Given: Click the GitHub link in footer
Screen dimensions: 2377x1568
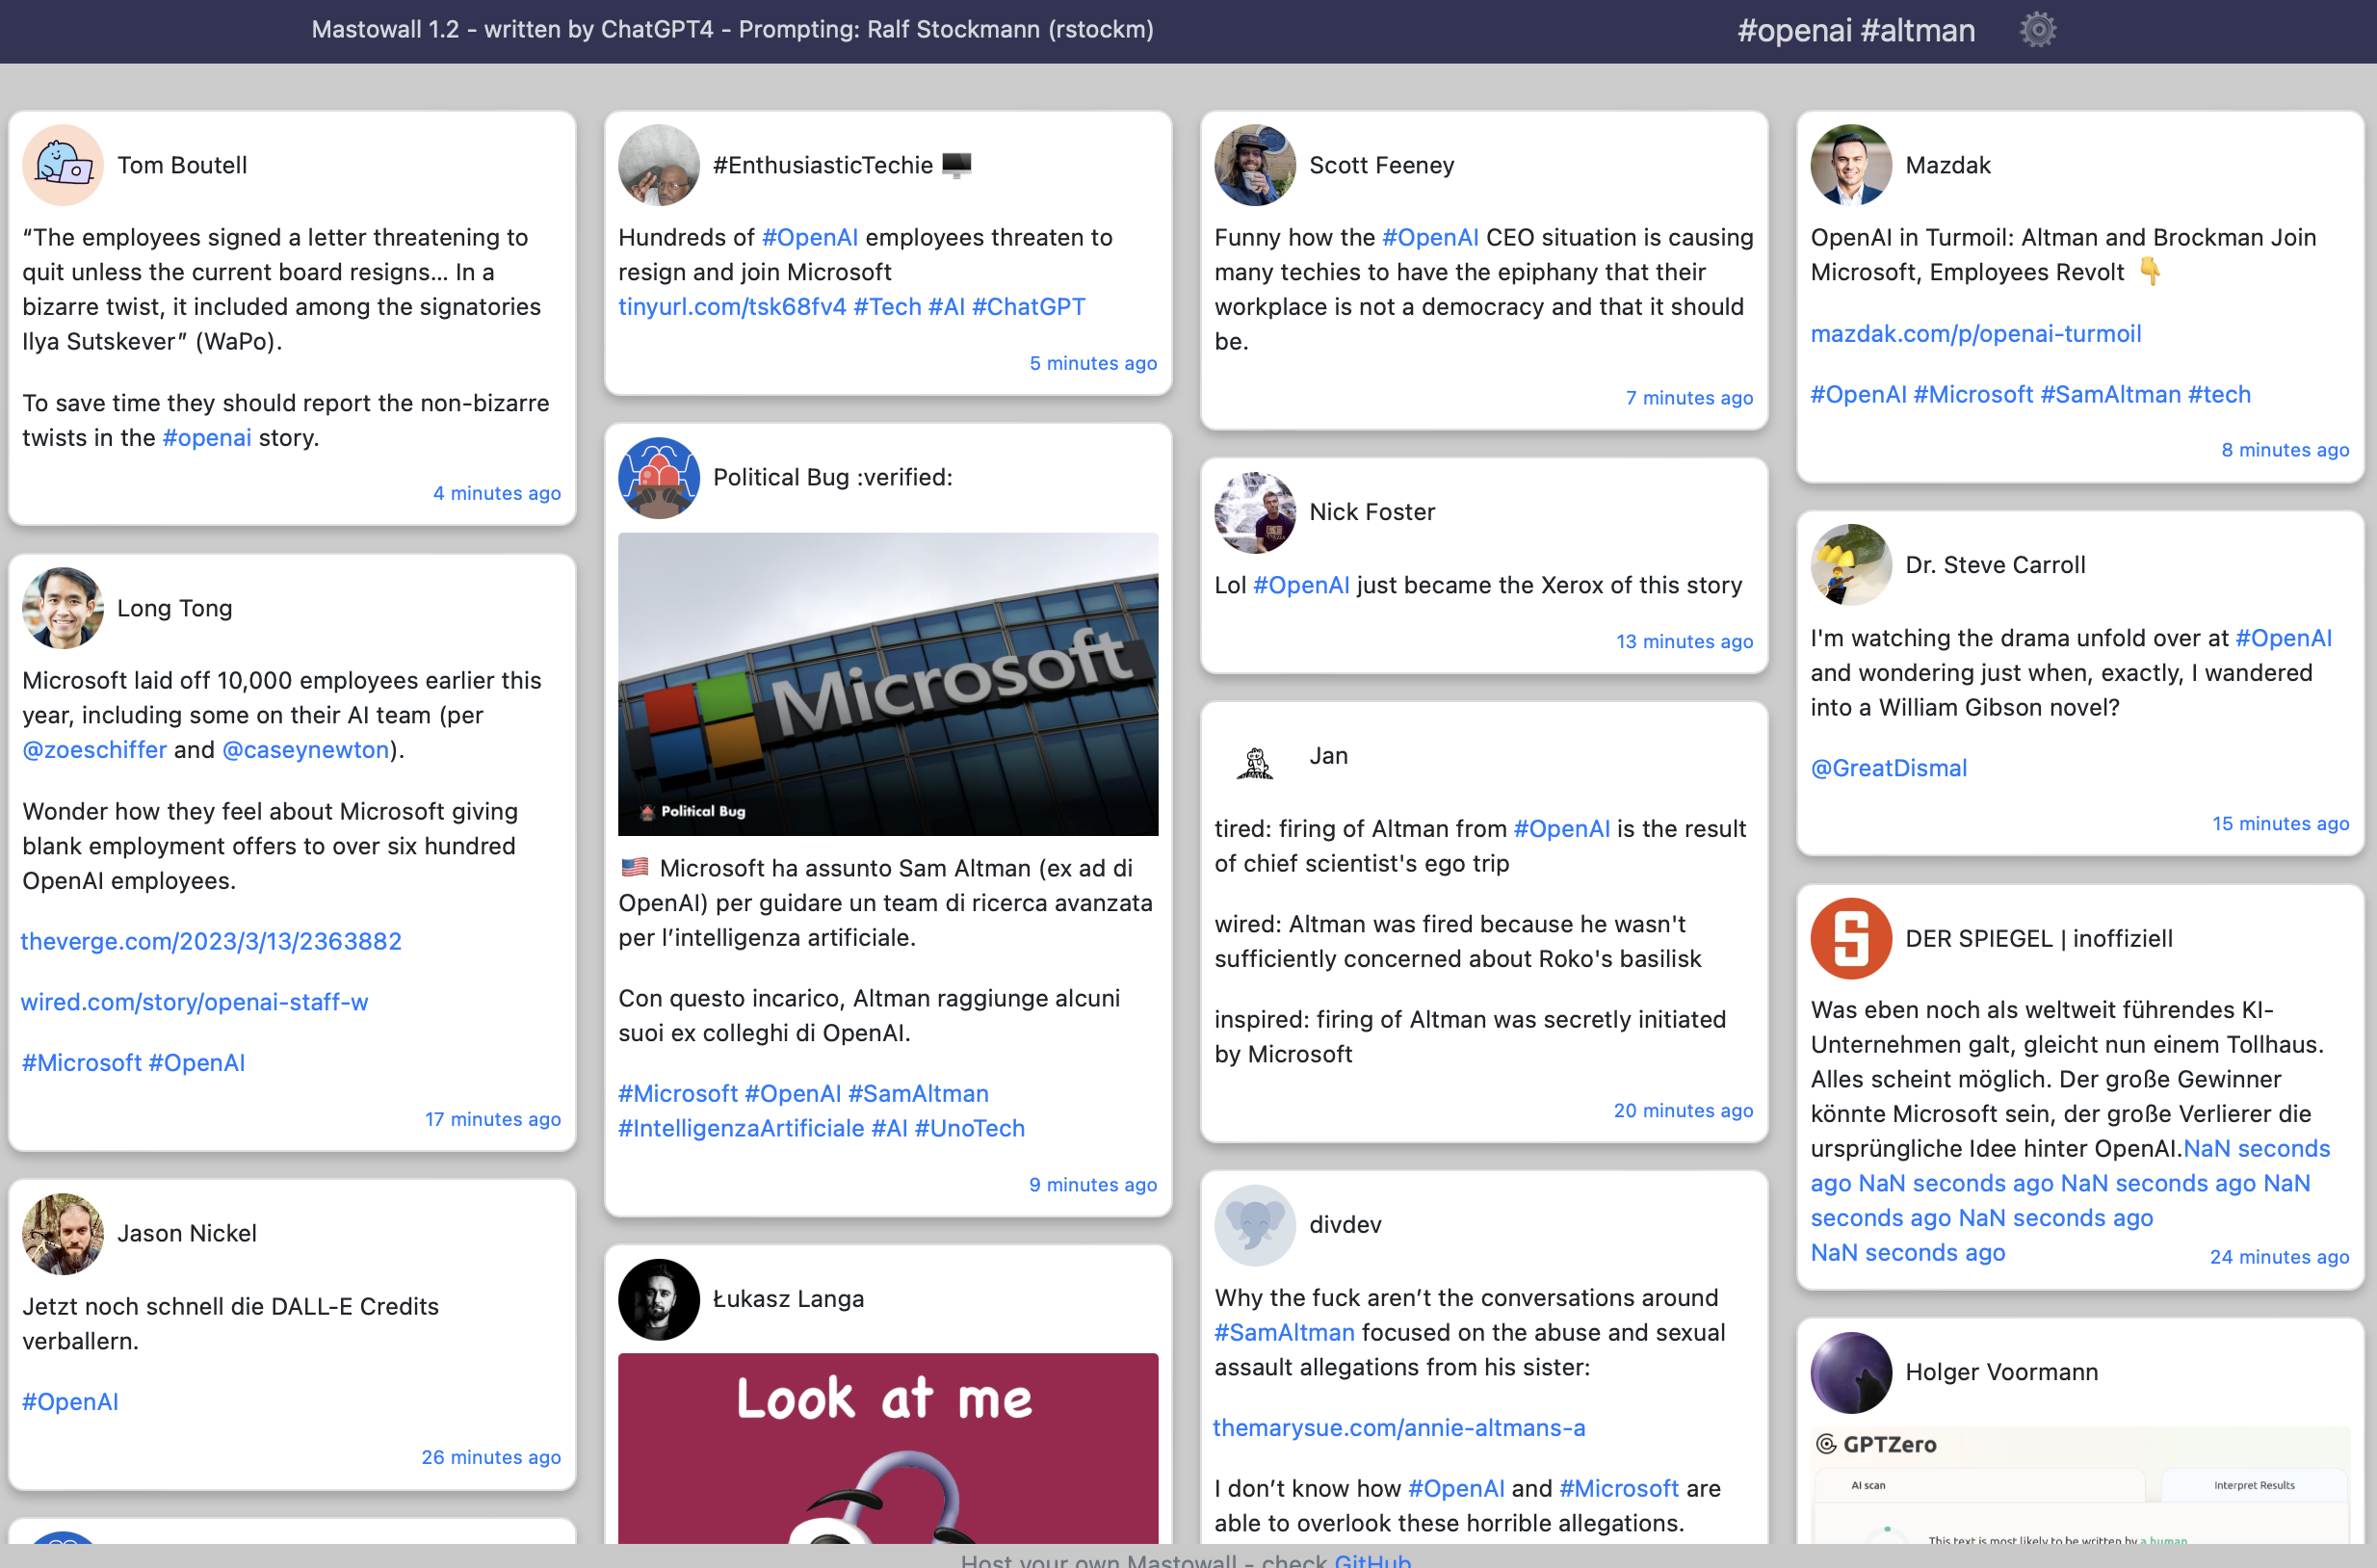Looking at the screenshot, I should (1373, 1559).
